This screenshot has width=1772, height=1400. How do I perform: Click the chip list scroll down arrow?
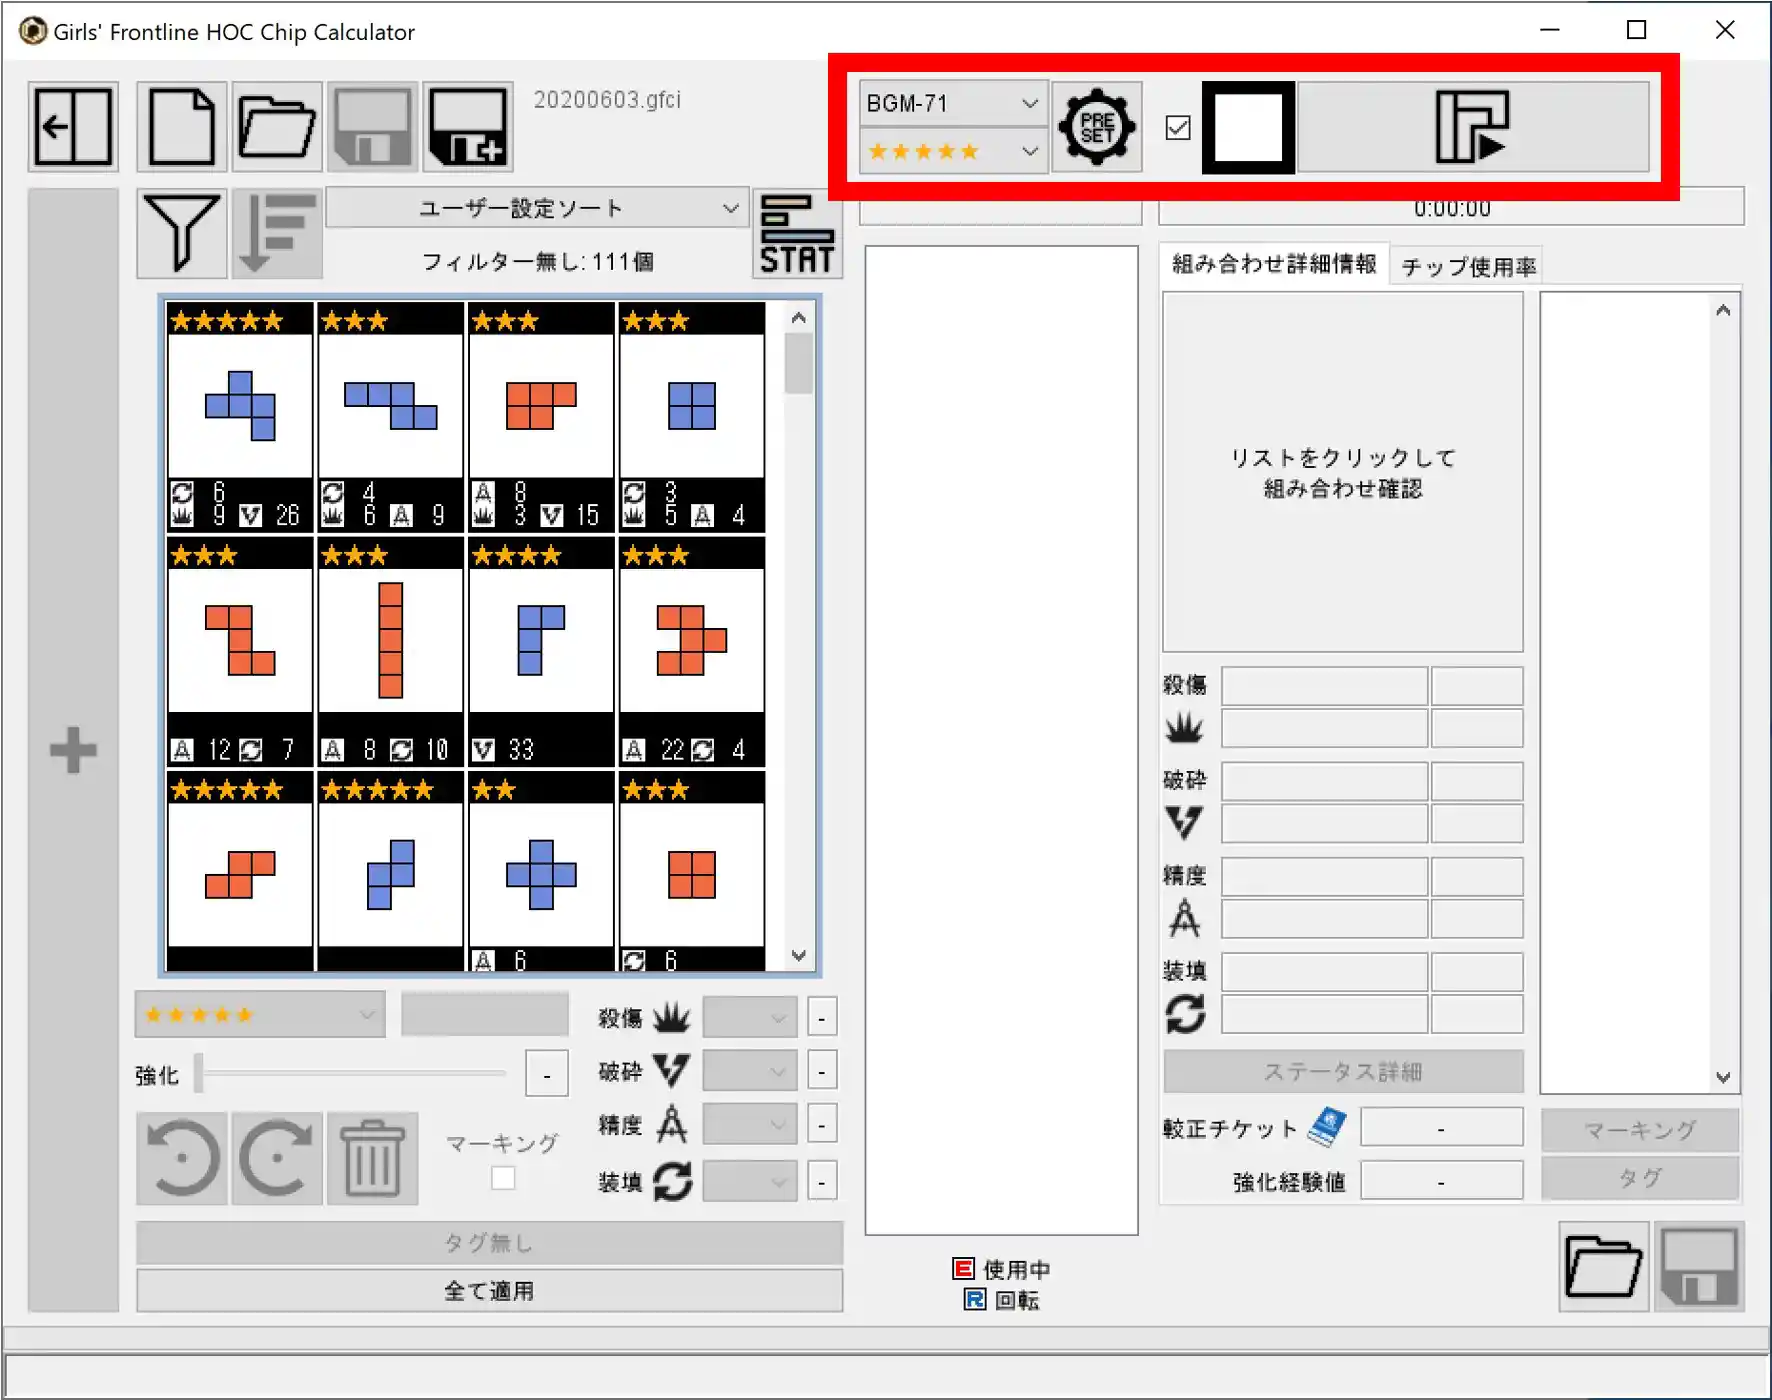(798, 955)
